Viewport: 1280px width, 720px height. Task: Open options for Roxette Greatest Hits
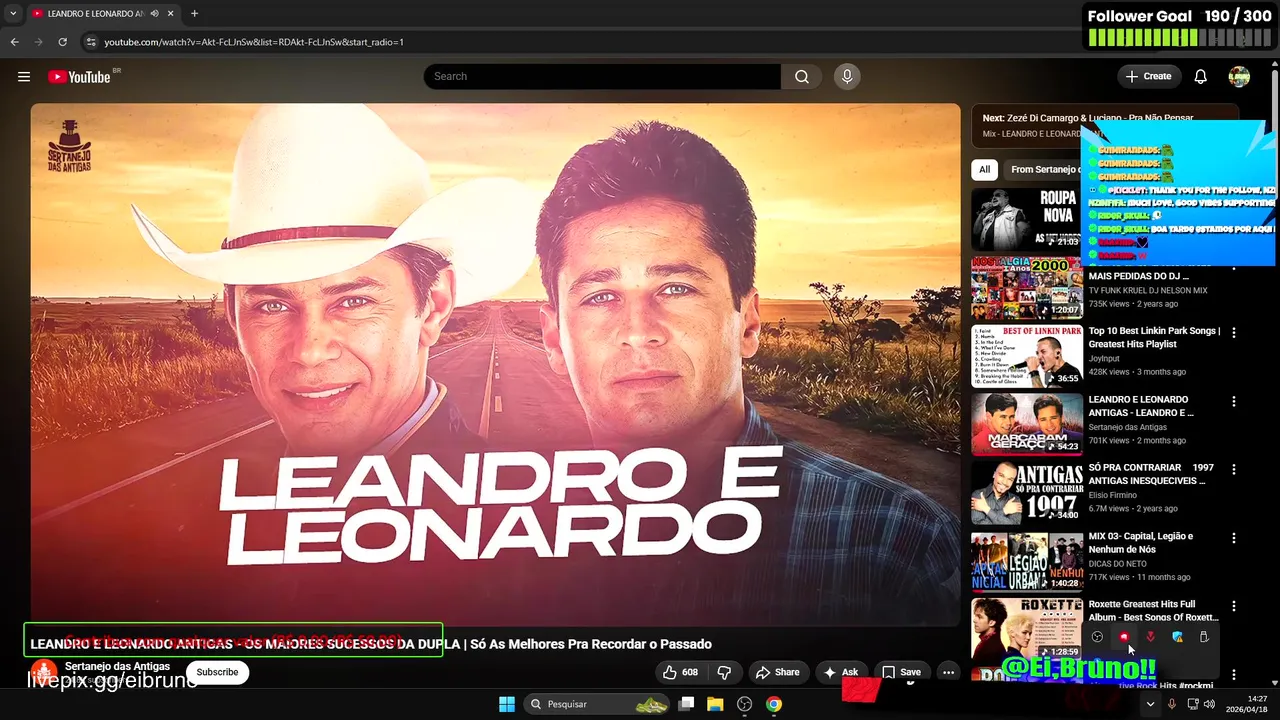pyautogui.click(x=1233, y=606)
